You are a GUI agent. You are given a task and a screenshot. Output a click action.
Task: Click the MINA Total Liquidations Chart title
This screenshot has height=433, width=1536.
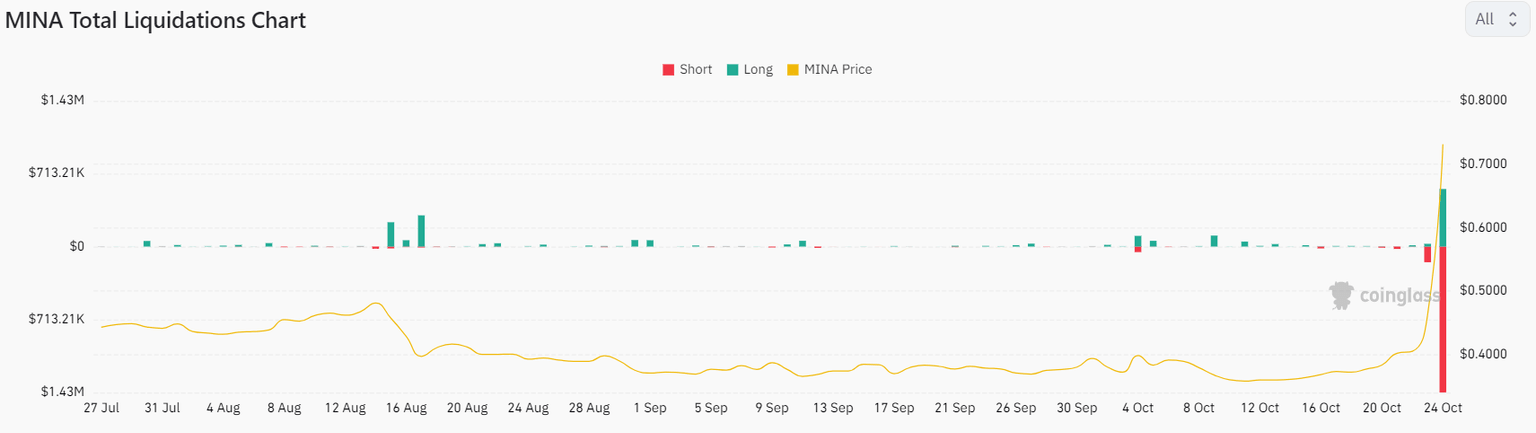[x=156, y=20]
